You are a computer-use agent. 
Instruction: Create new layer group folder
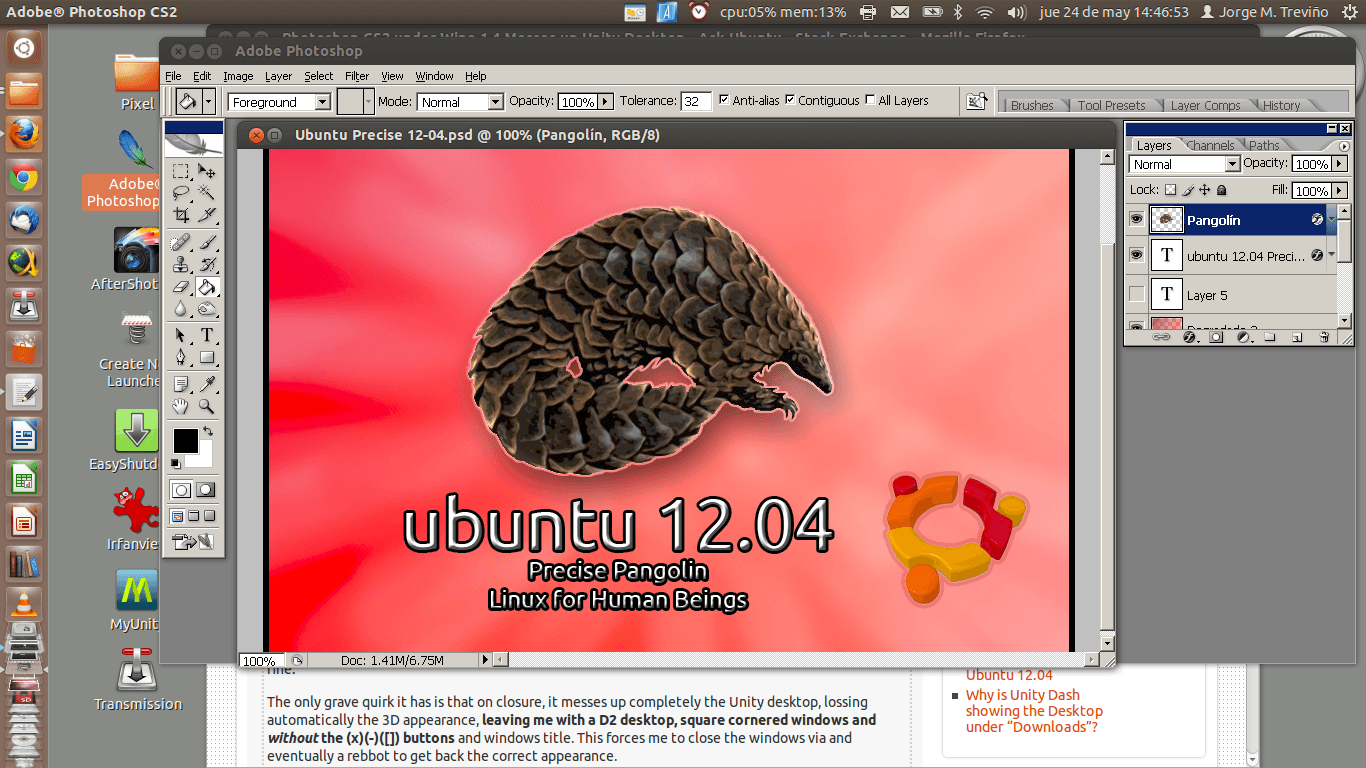(1269, 338)
